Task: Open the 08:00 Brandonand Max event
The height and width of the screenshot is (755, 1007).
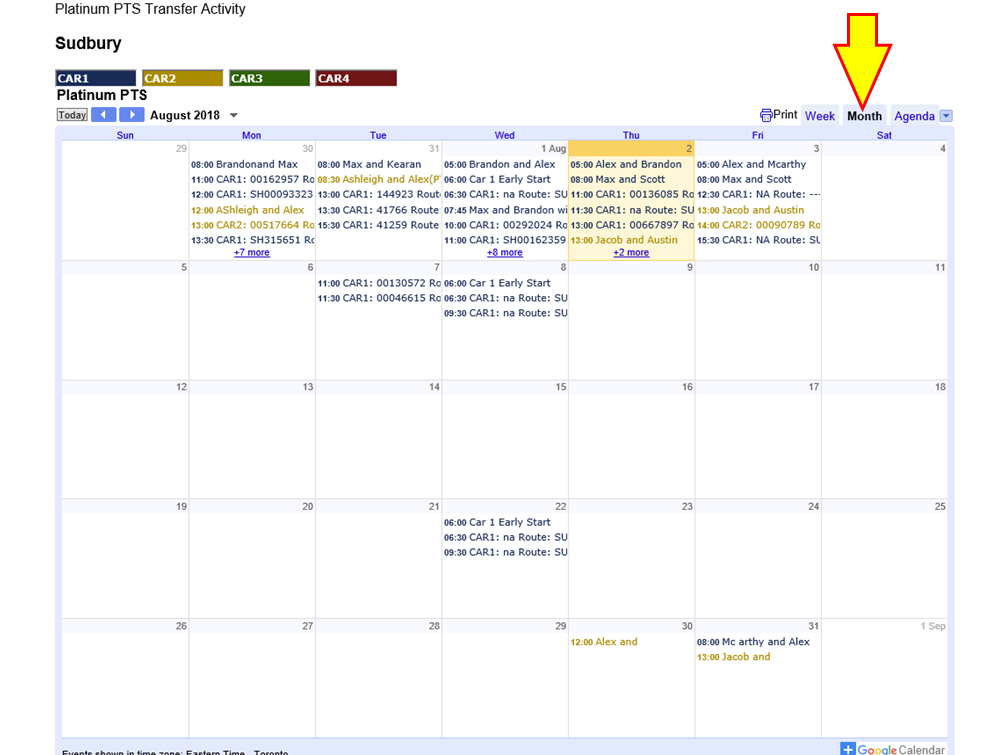Action: [x=245, y=164]
